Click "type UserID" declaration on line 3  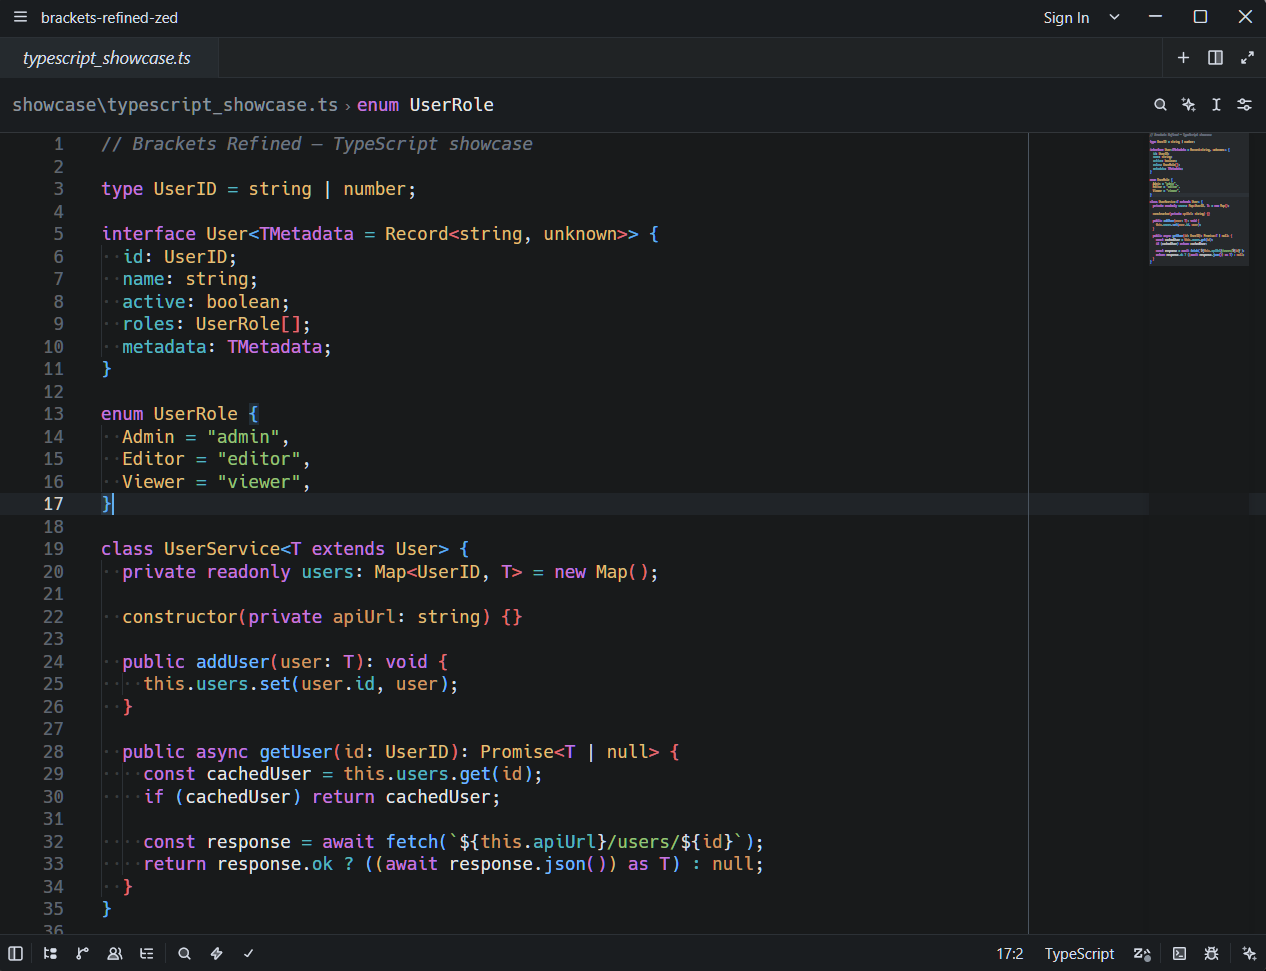tap(159, 189)
